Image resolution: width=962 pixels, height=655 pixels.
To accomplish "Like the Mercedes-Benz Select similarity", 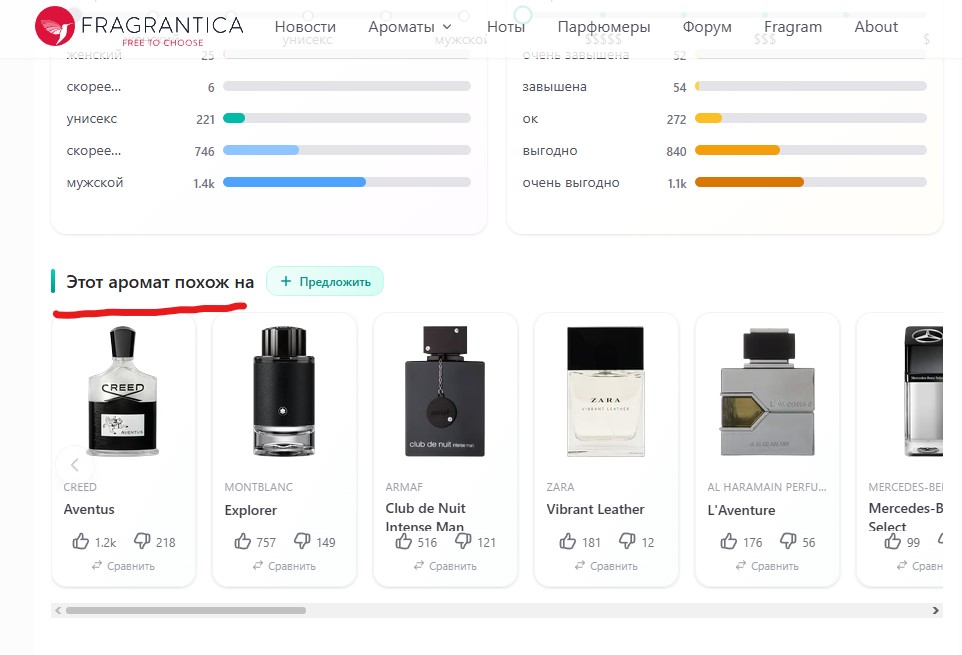I will 892,542.
